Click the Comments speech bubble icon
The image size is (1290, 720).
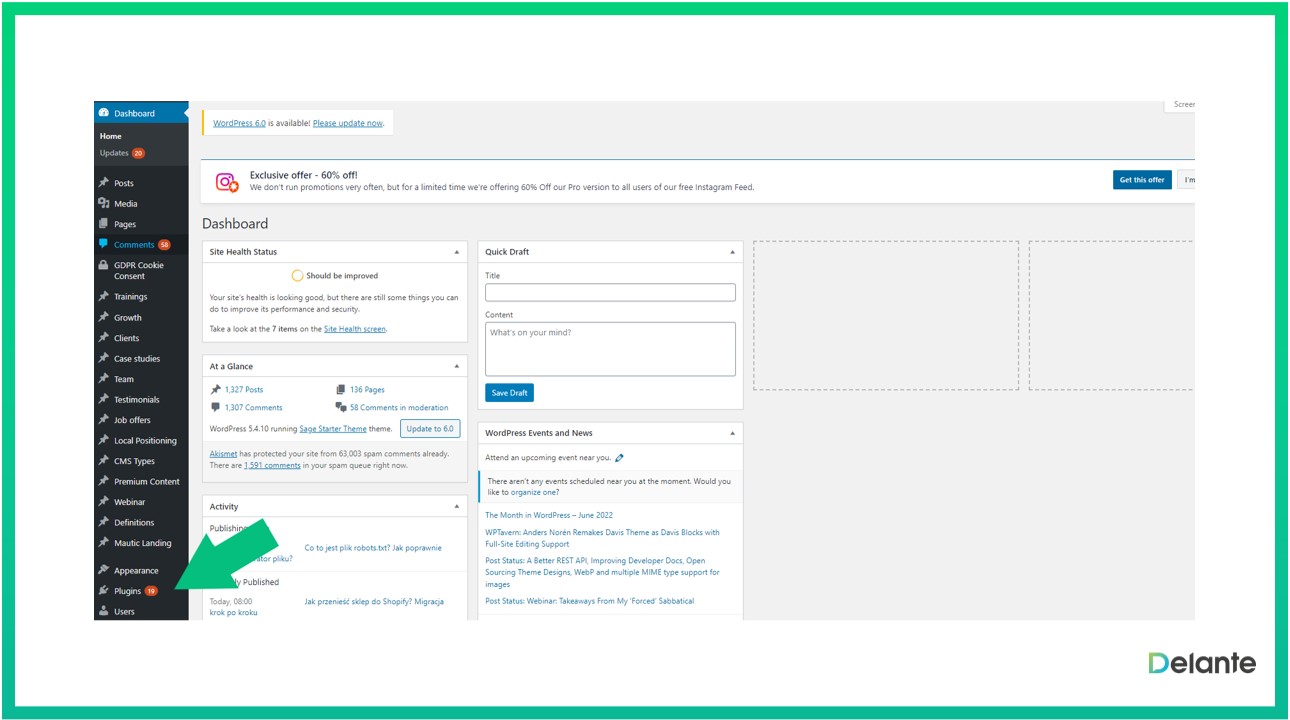pyautogui.click(x=104, y=244)
